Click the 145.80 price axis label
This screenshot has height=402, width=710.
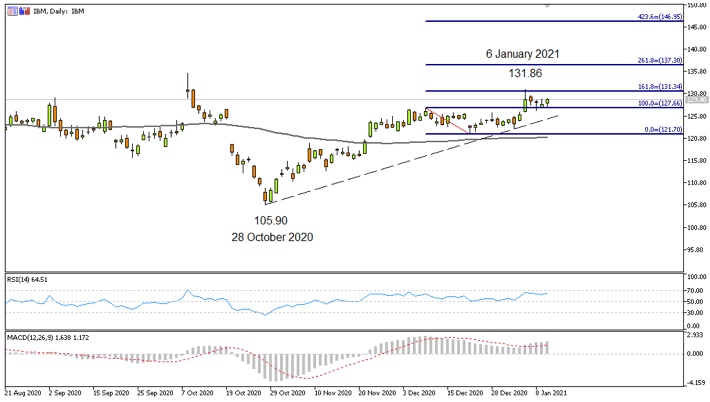pos(698,27)
